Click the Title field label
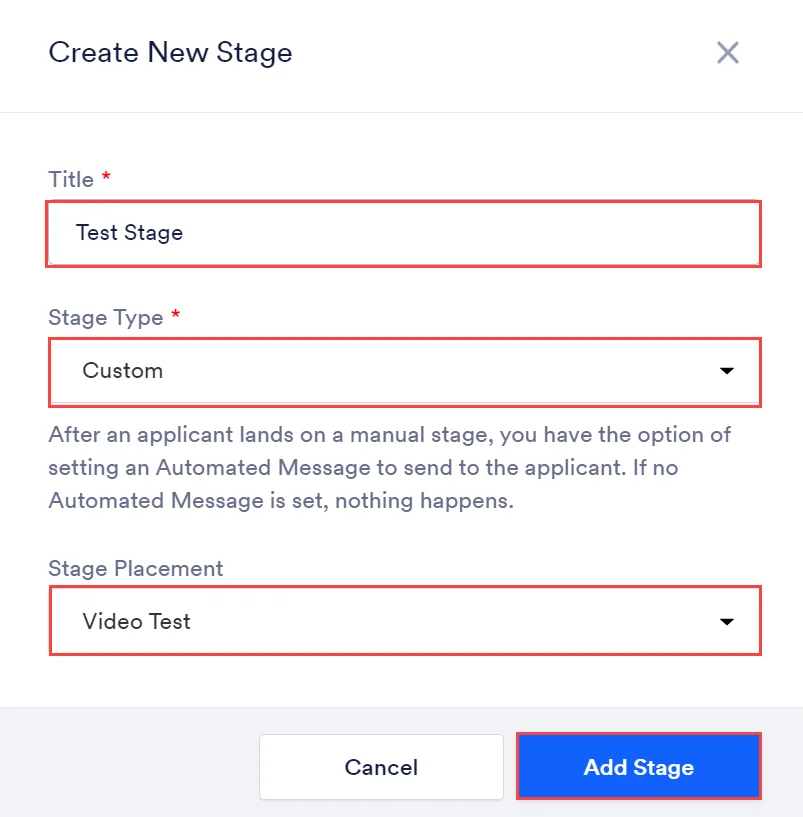803x817 pixels. 71,180
